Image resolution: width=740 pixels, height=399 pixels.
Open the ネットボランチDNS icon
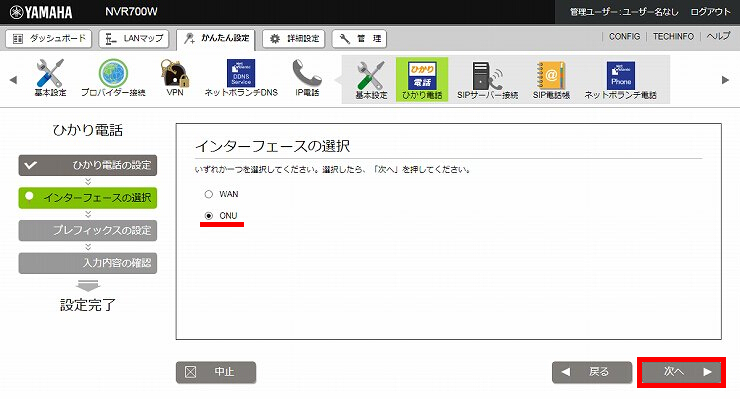(241, 78)
